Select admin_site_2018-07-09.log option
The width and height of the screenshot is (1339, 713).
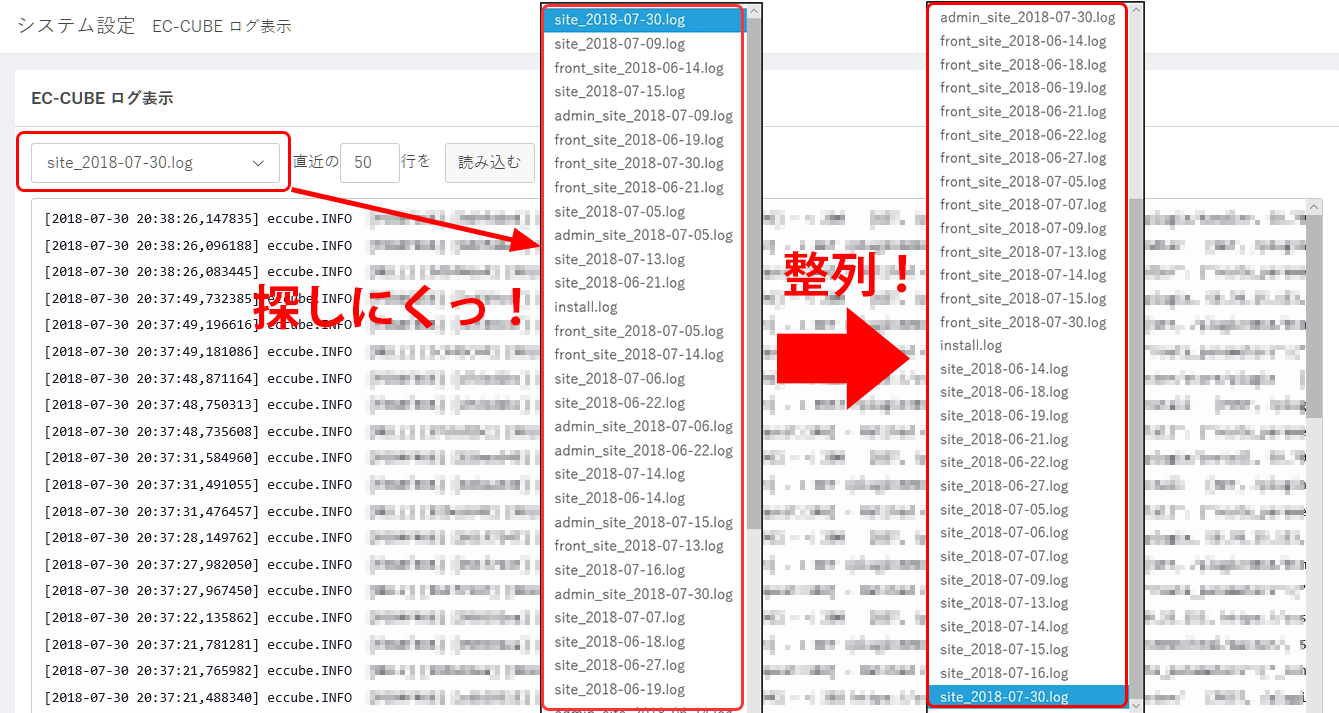click(644, 115)
